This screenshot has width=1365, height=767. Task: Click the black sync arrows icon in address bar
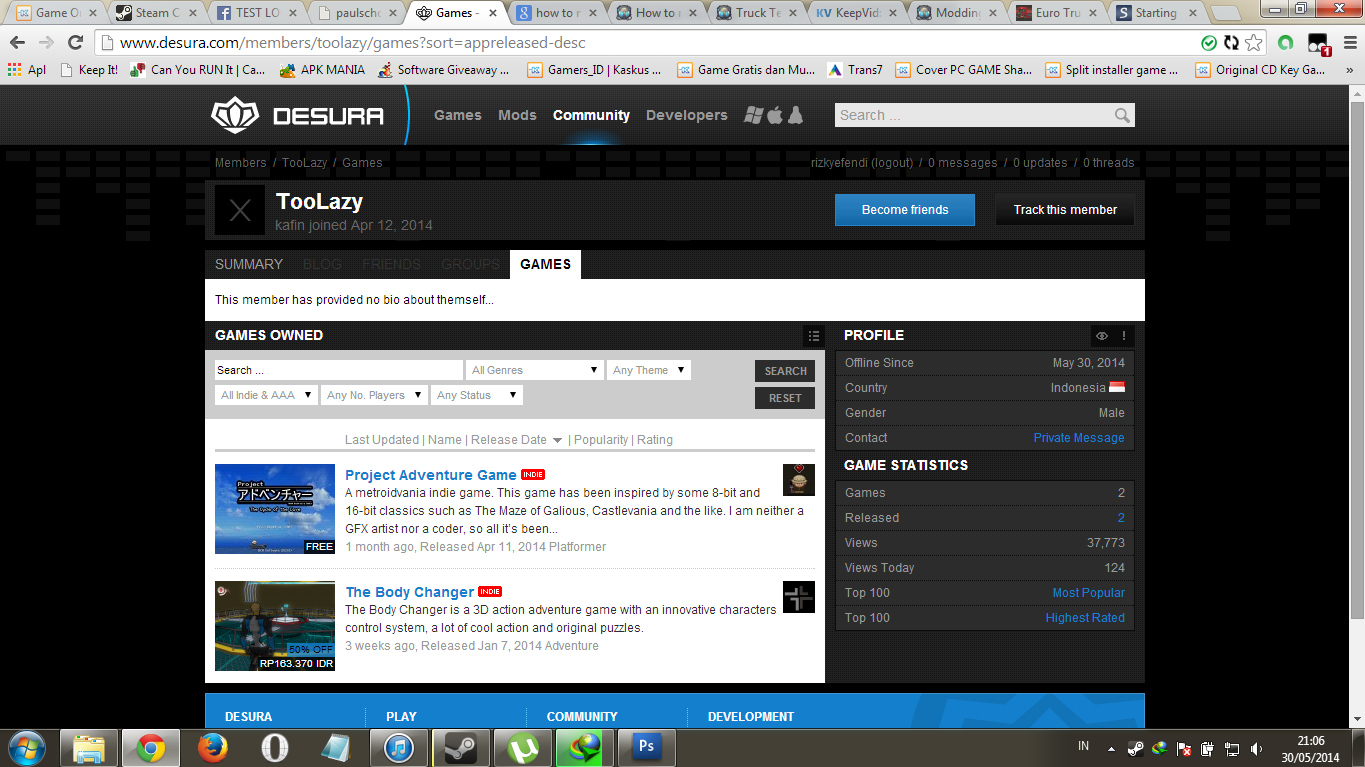pos(1231,43)
